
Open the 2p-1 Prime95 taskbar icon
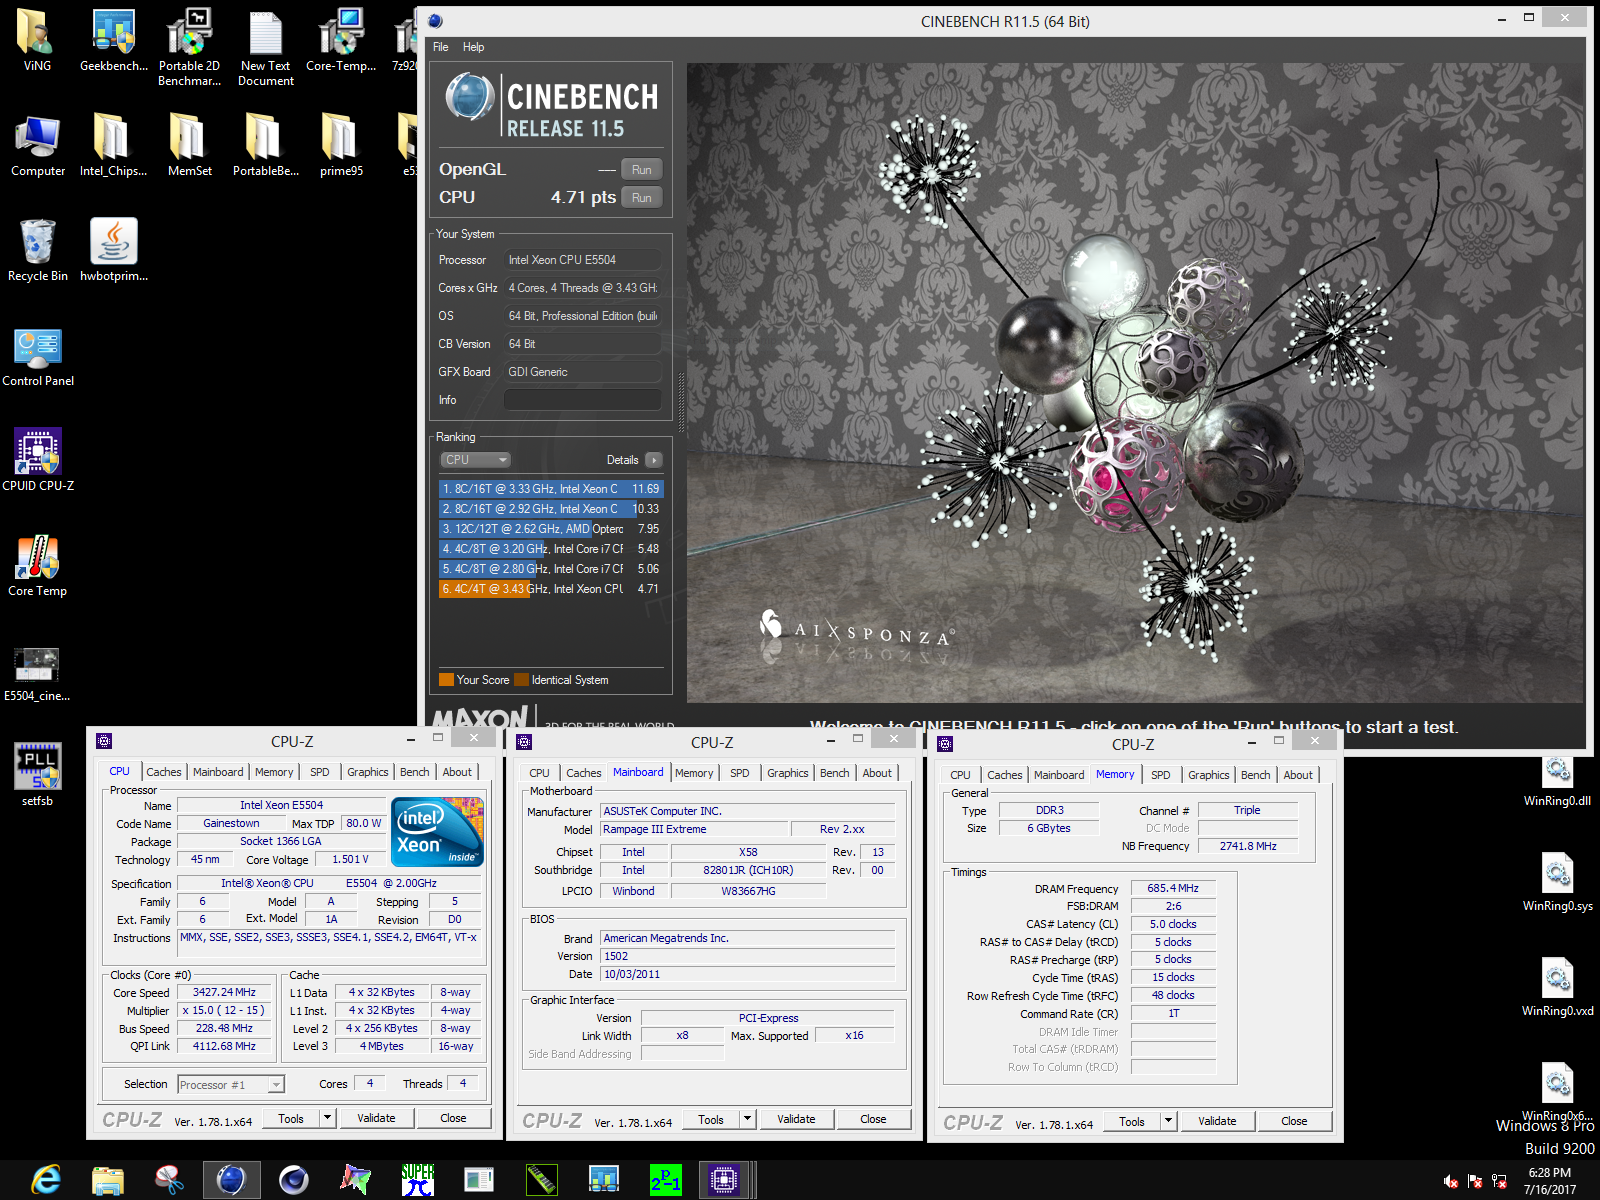point(665,1180)
